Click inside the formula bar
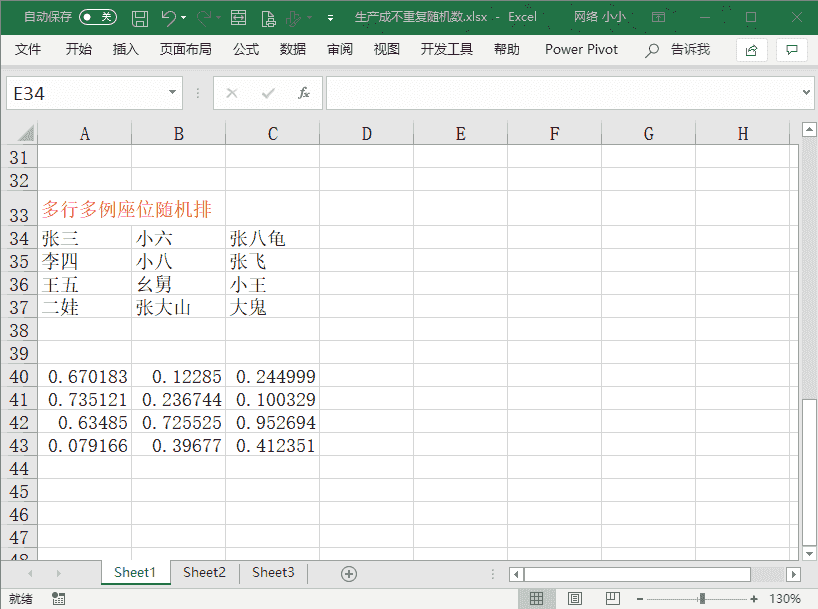The height and width of the screenshot is (609, 818). (563, 93)
